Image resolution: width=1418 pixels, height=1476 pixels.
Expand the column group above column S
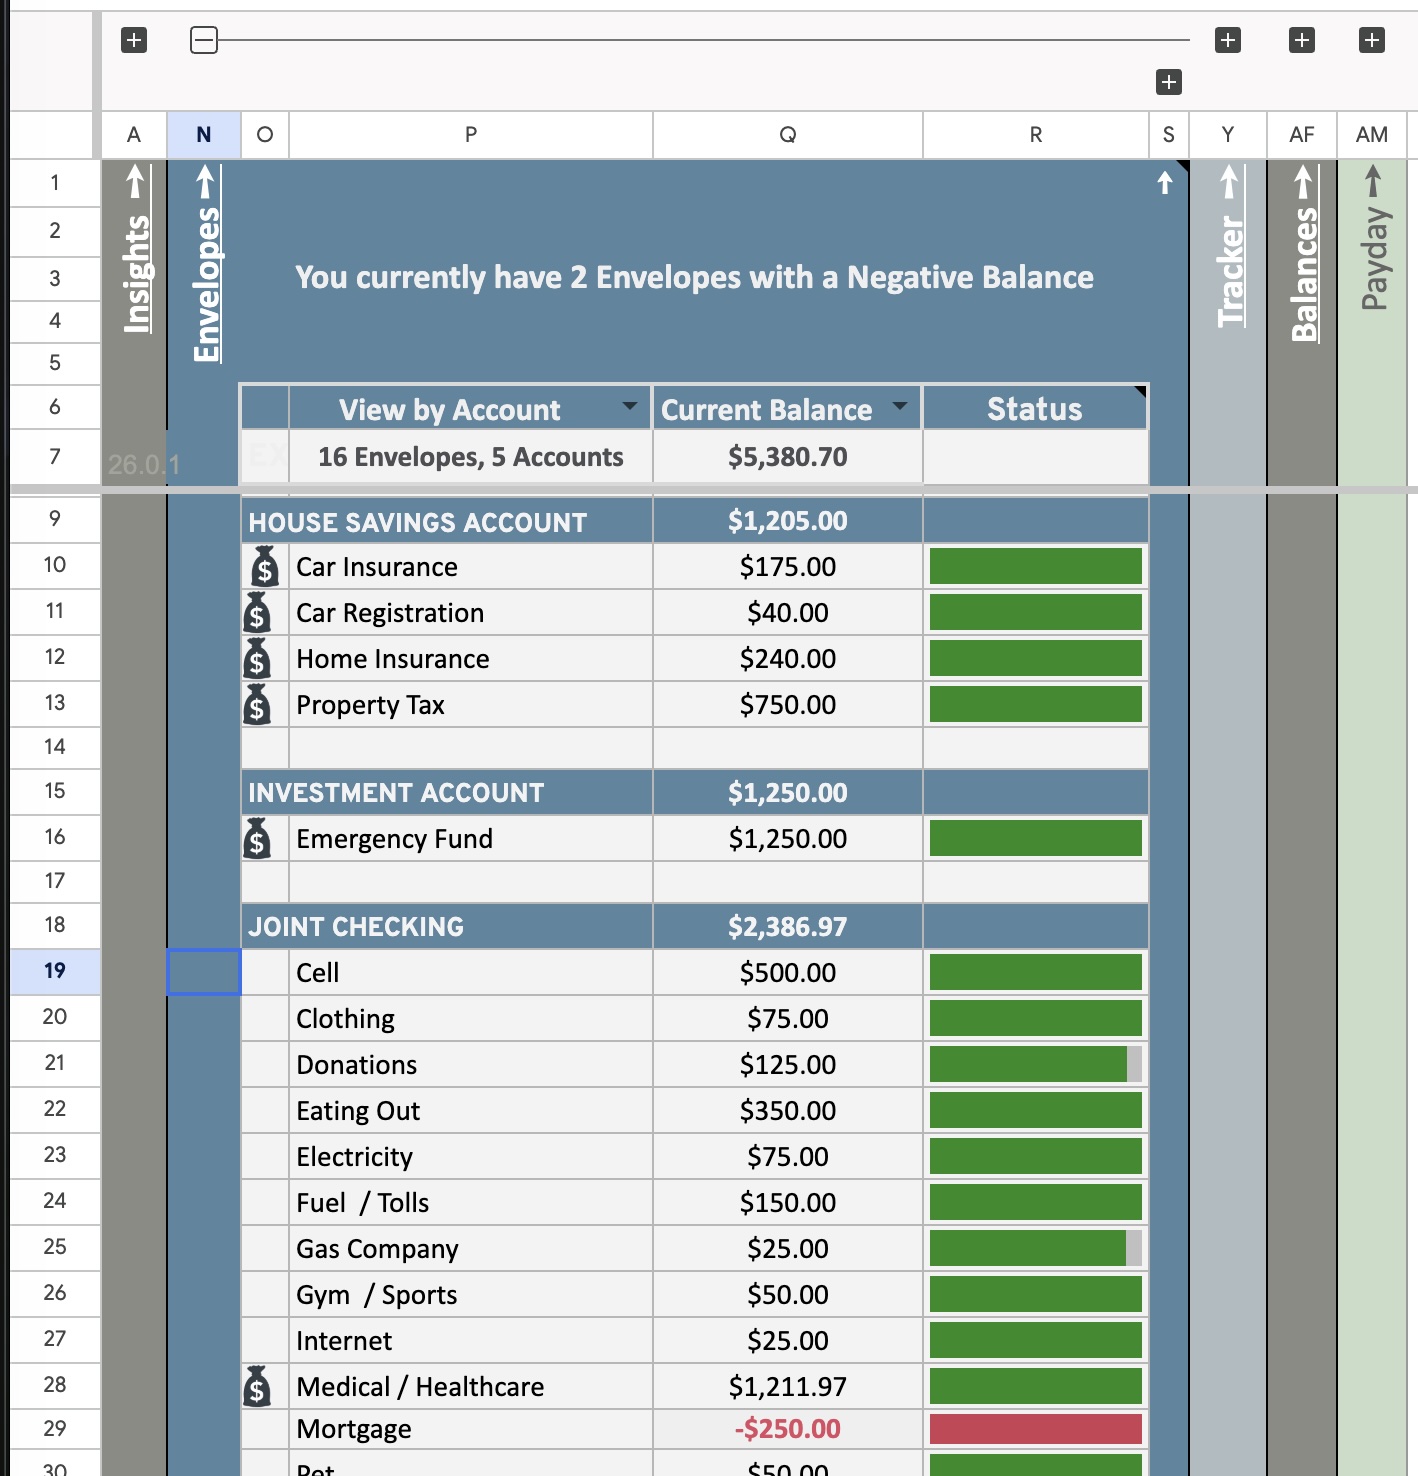click(1169, 82)
